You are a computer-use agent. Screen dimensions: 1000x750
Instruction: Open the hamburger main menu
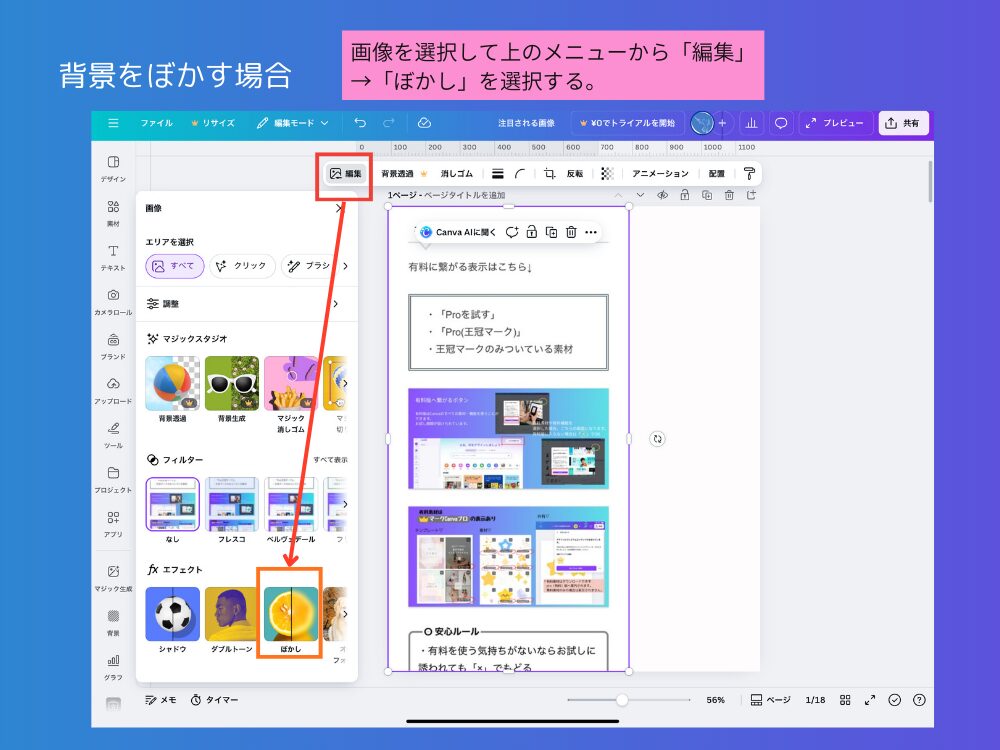point(113,123)
